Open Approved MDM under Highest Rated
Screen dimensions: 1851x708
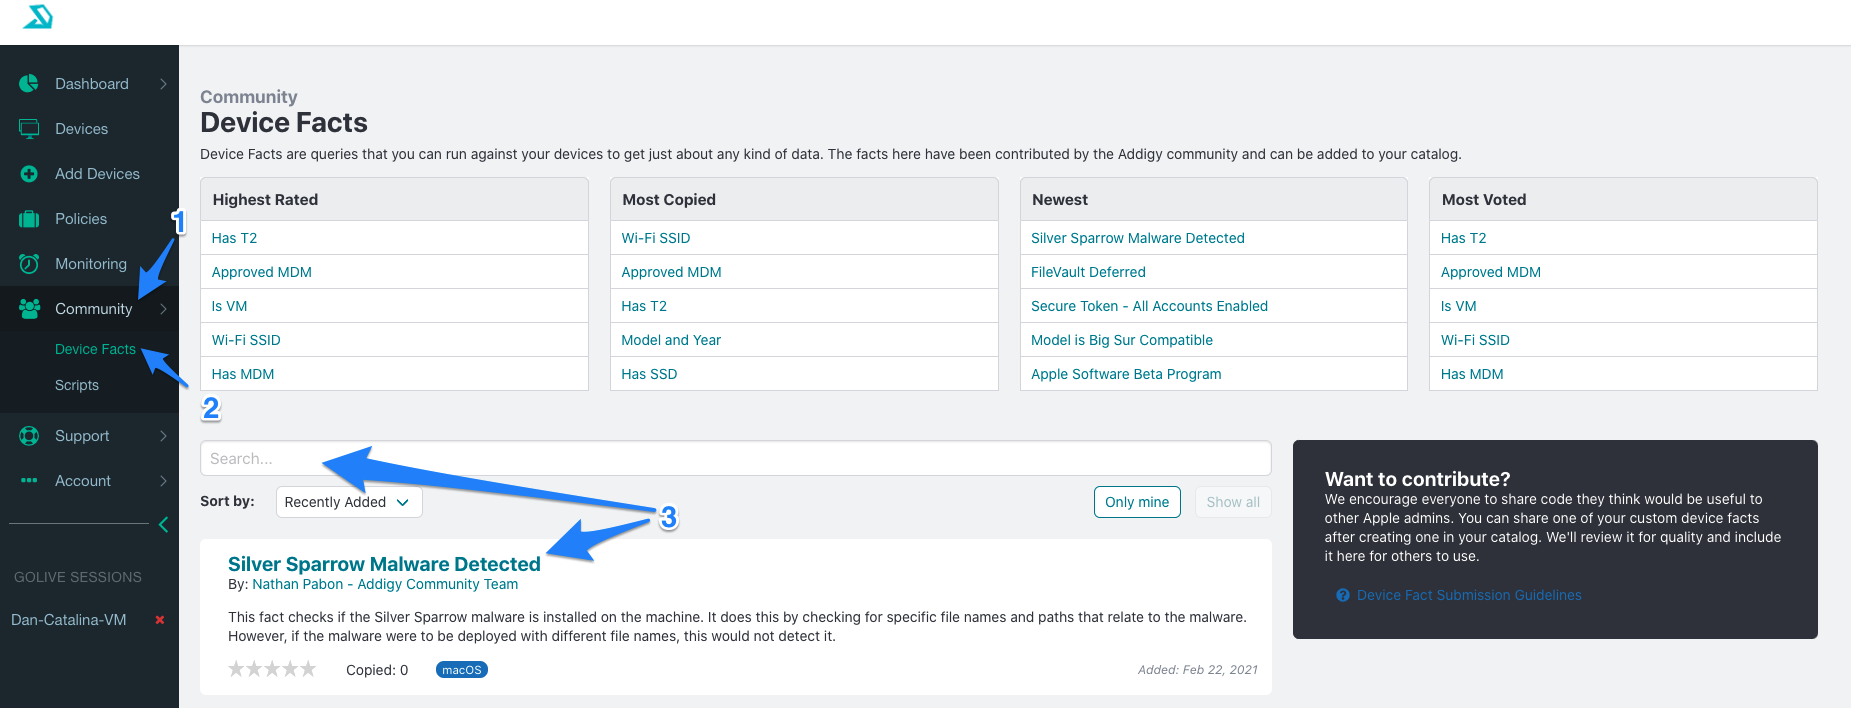(x=262, y=272)
